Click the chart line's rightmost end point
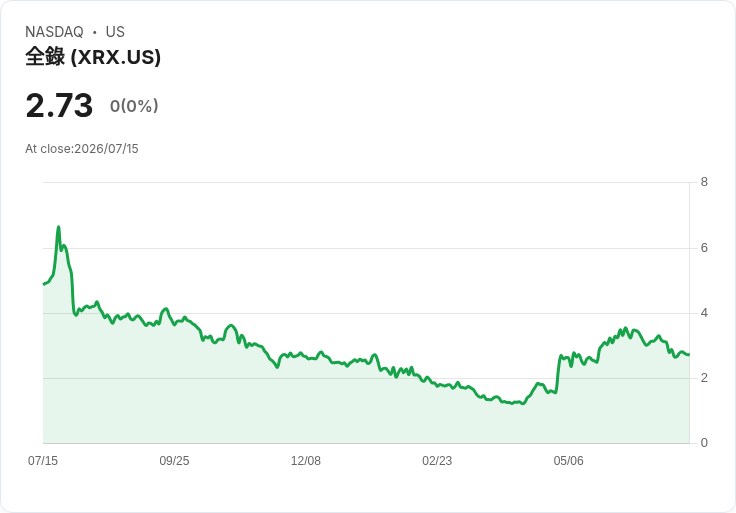Image resolution: width=736 pixels, height=513 pixels. (689, 354)
